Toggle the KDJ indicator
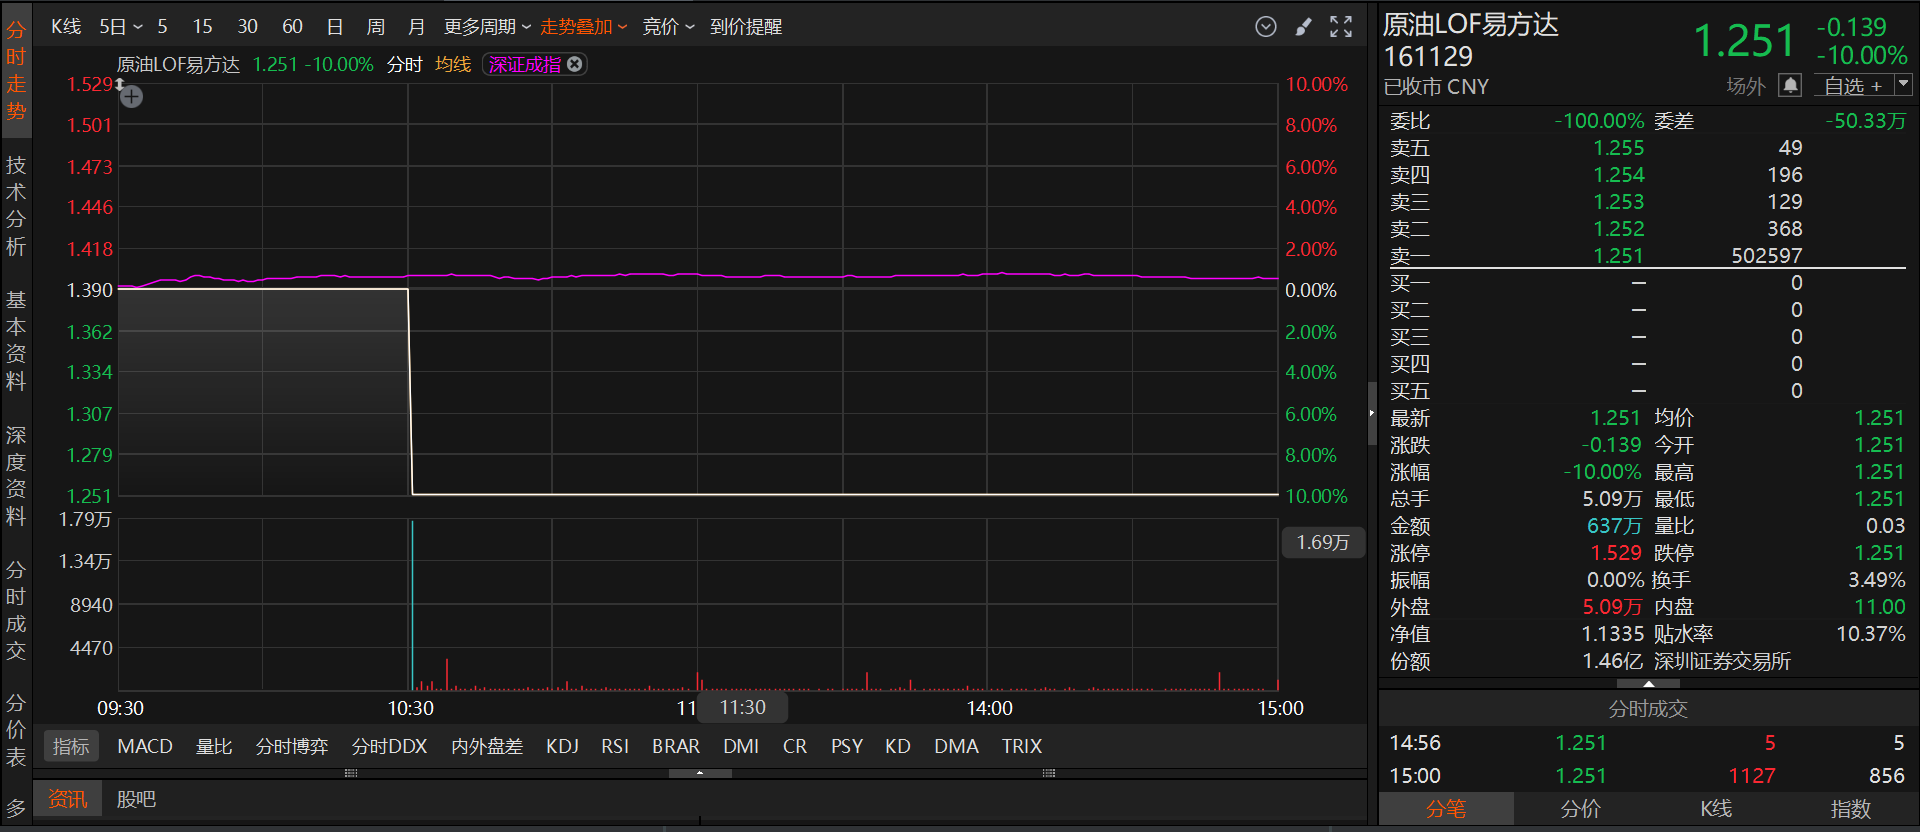The width and height of the screenshot is (1920, 832). pos(562,746)
